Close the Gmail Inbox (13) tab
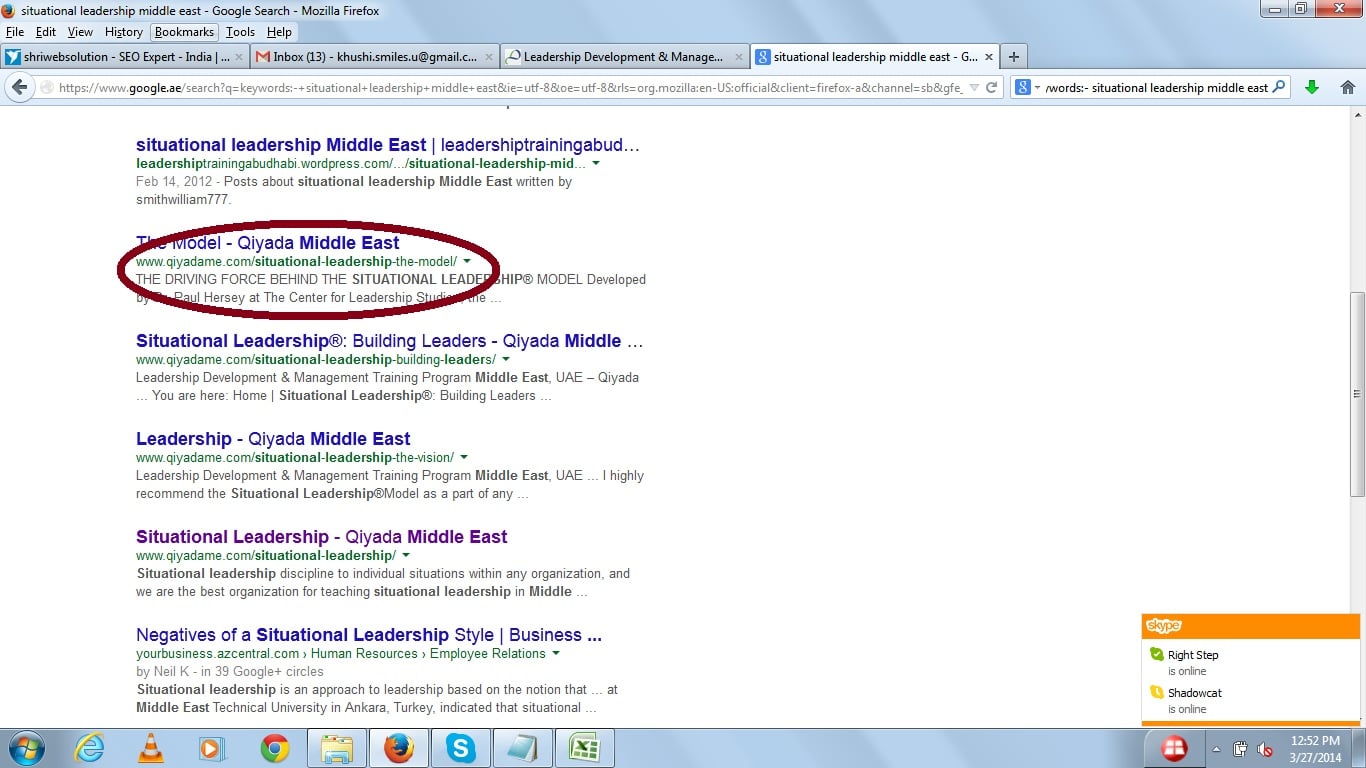This screenshot has width=1366, height=768. point(488,57)
